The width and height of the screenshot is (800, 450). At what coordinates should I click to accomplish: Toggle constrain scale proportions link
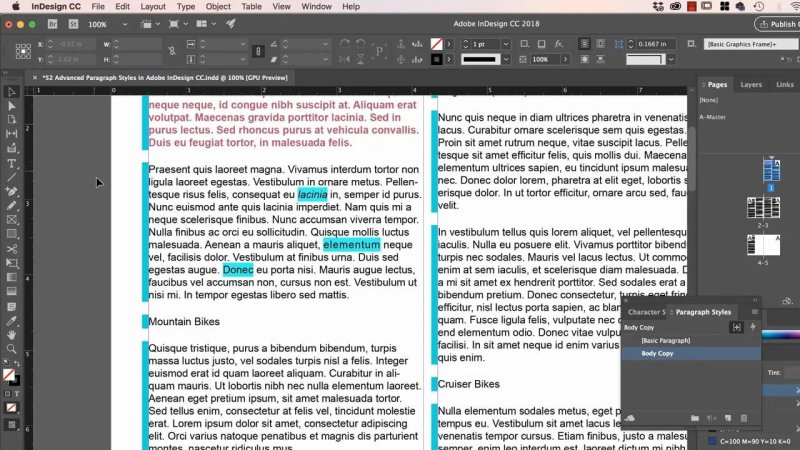click(258, 52)
